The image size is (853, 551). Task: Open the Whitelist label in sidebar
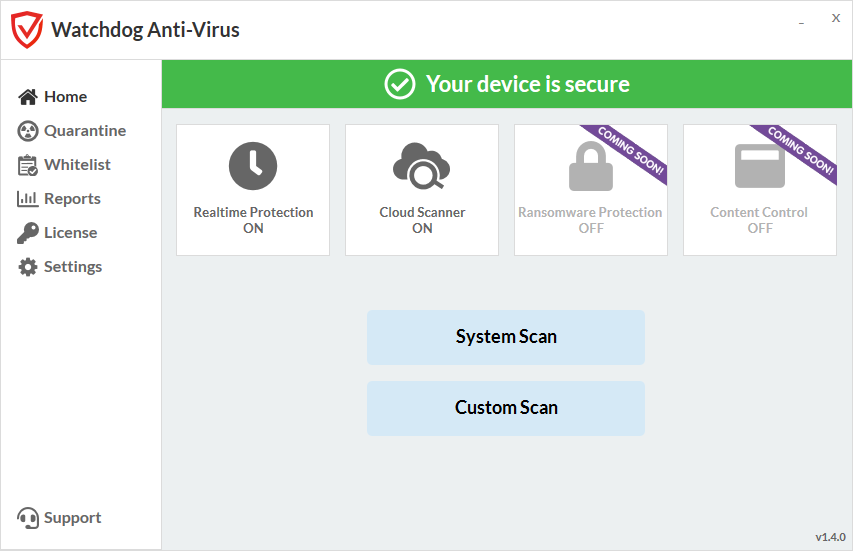(77, 165)
